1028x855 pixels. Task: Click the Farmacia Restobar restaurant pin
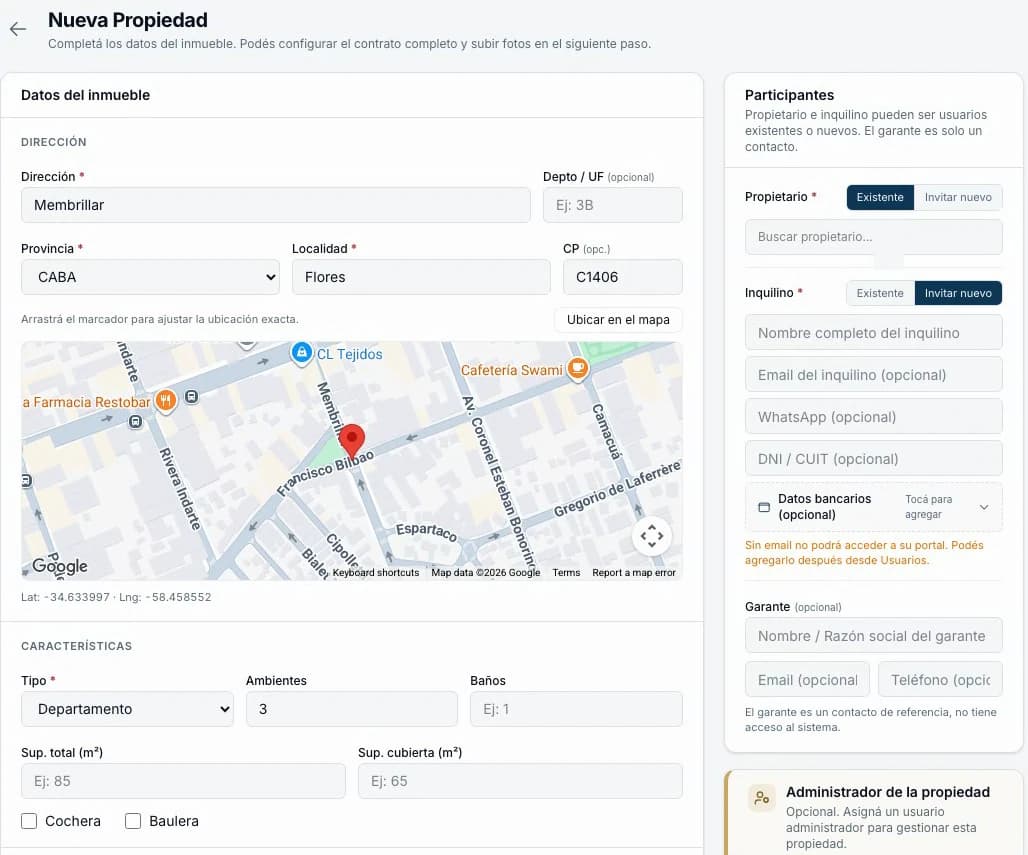165,401
